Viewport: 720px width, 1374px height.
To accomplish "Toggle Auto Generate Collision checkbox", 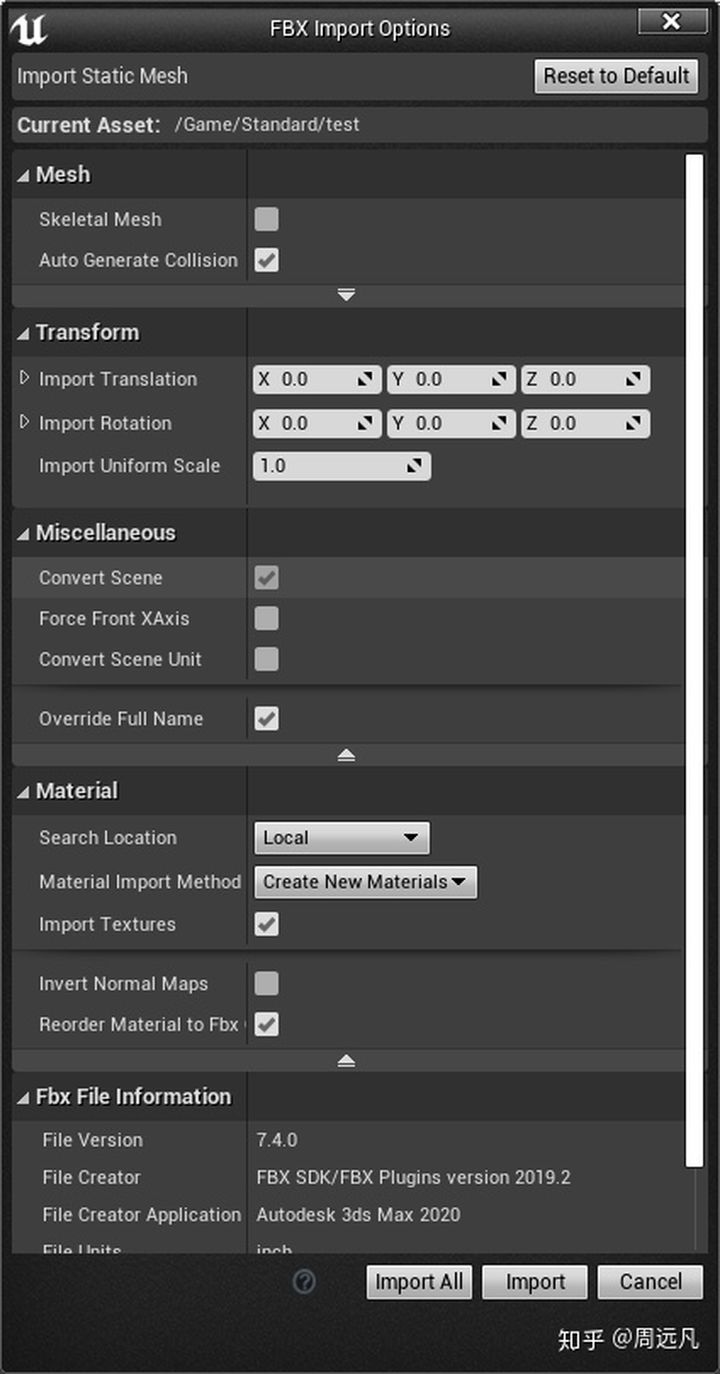I will point(267,260).
